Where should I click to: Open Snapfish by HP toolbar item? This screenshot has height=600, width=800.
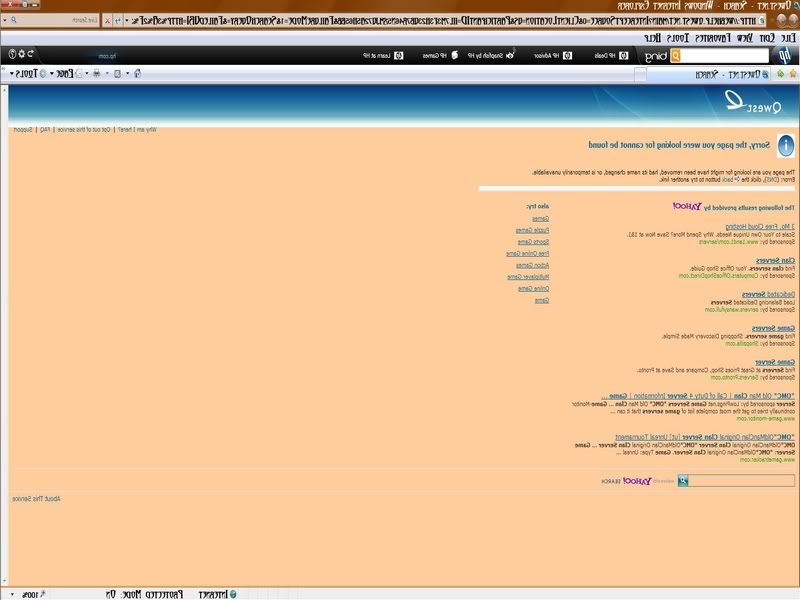[491, 56]
